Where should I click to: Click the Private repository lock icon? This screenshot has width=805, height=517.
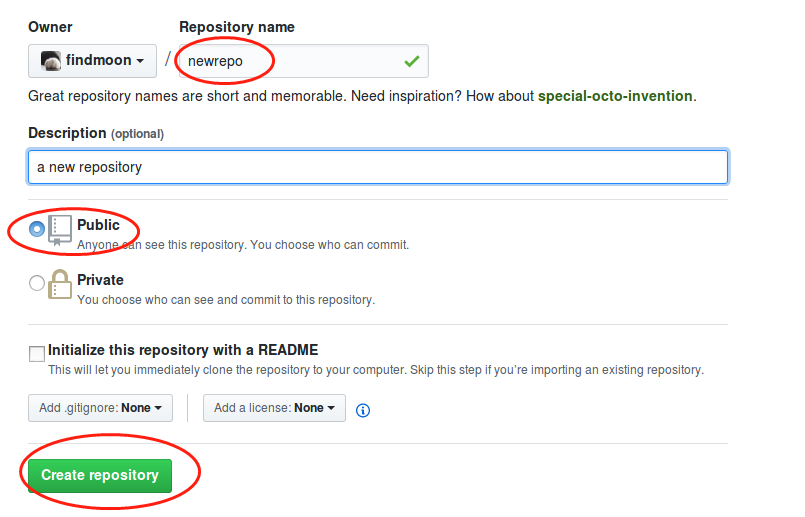(60, 285)
